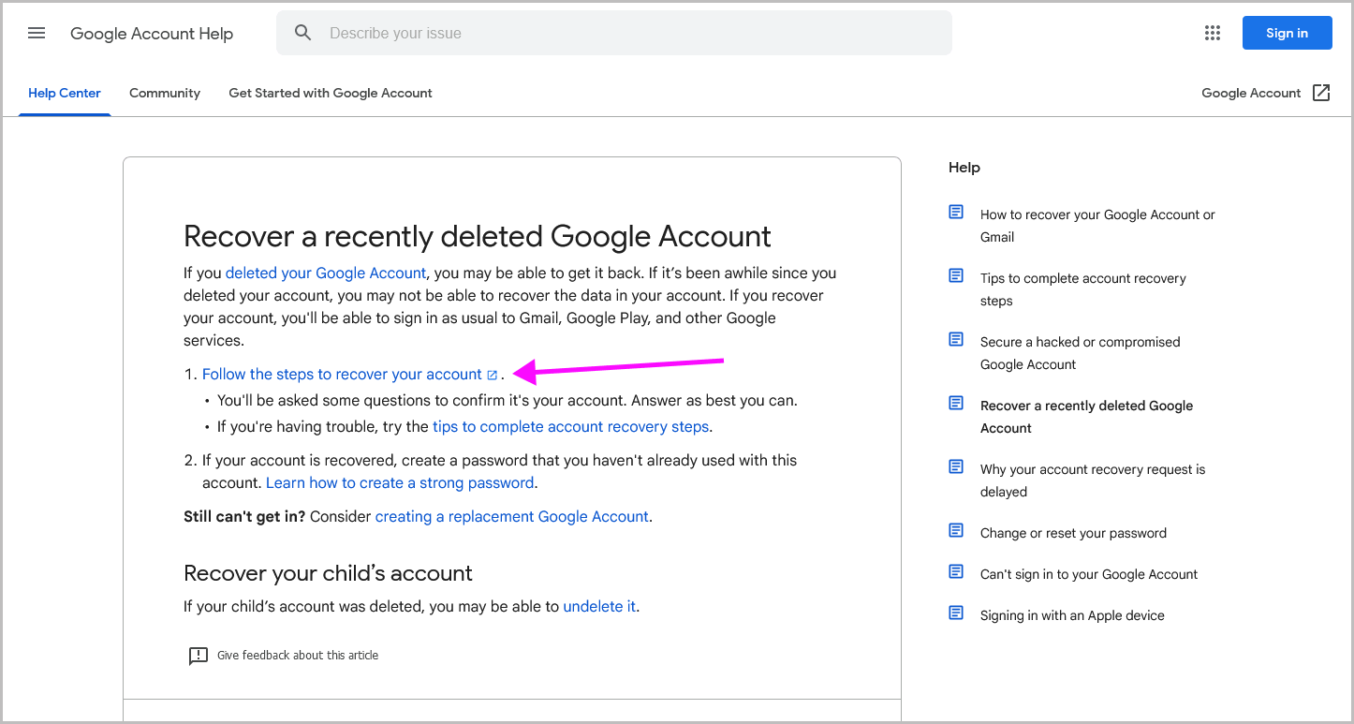Click article icon beside Recover recently deleted account

pyautogui.click(x=956, y=404)
